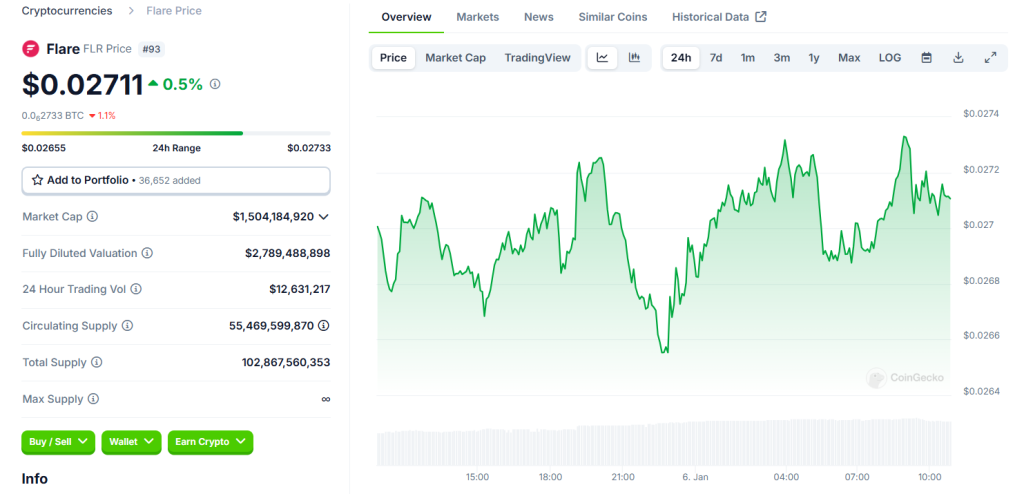This screenshot has height=494, width=1024.
Task: Expand the Earn Crypto dropdown
Action: coord(210,442)
